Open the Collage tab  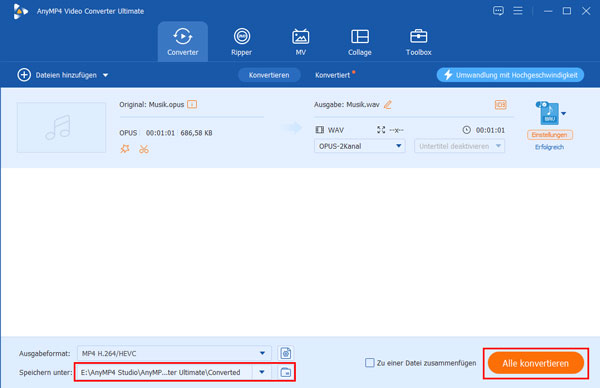point(360,42)
